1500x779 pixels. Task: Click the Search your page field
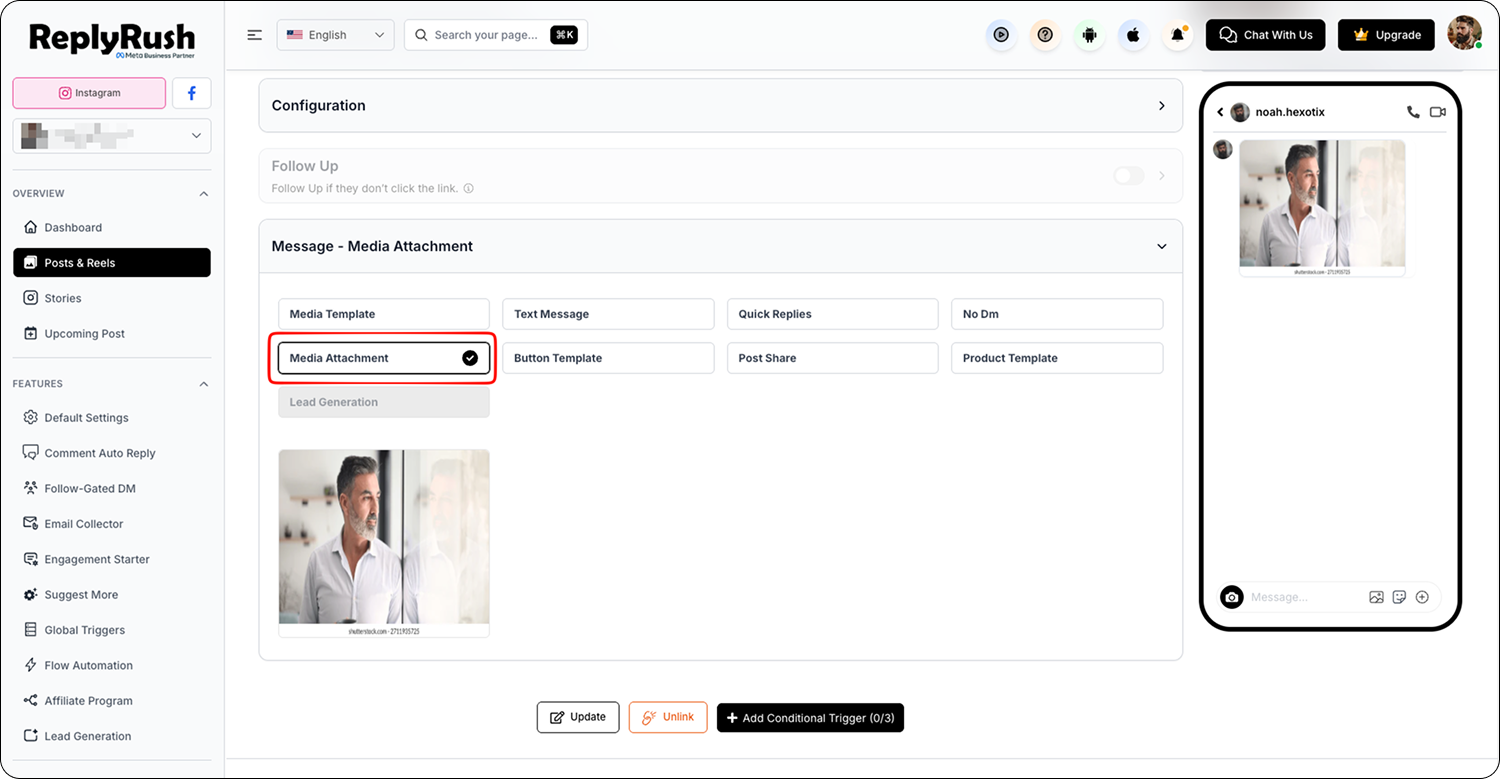click(496, 35)
